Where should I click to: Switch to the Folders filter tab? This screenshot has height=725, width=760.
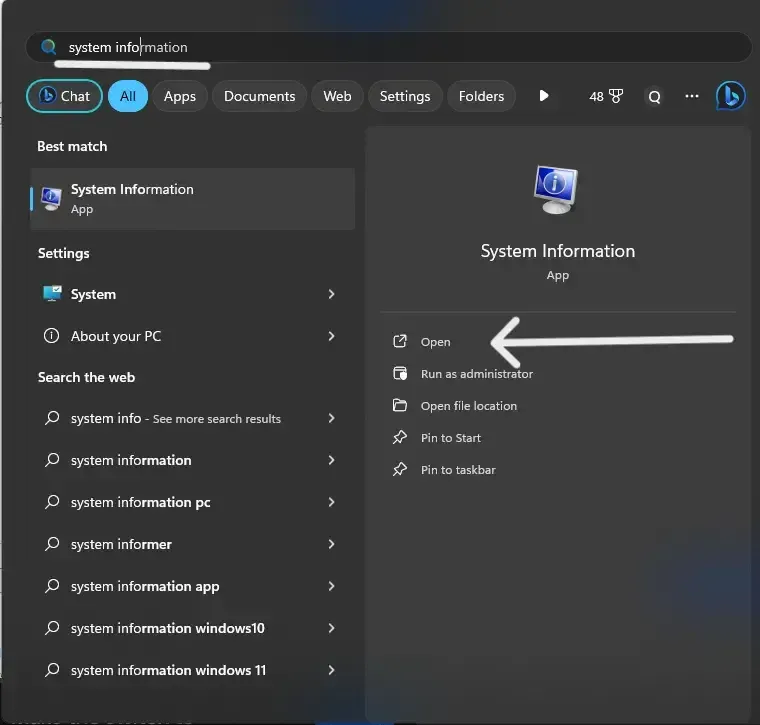[x=481, y=96]
